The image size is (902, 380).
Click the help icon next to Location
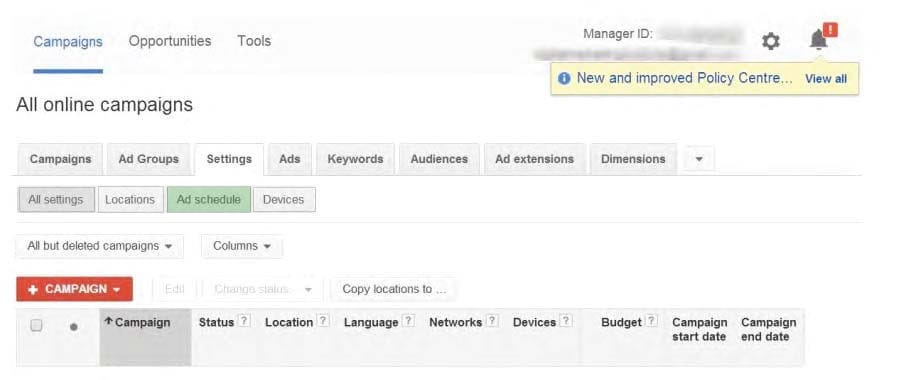tap(323, 321)
